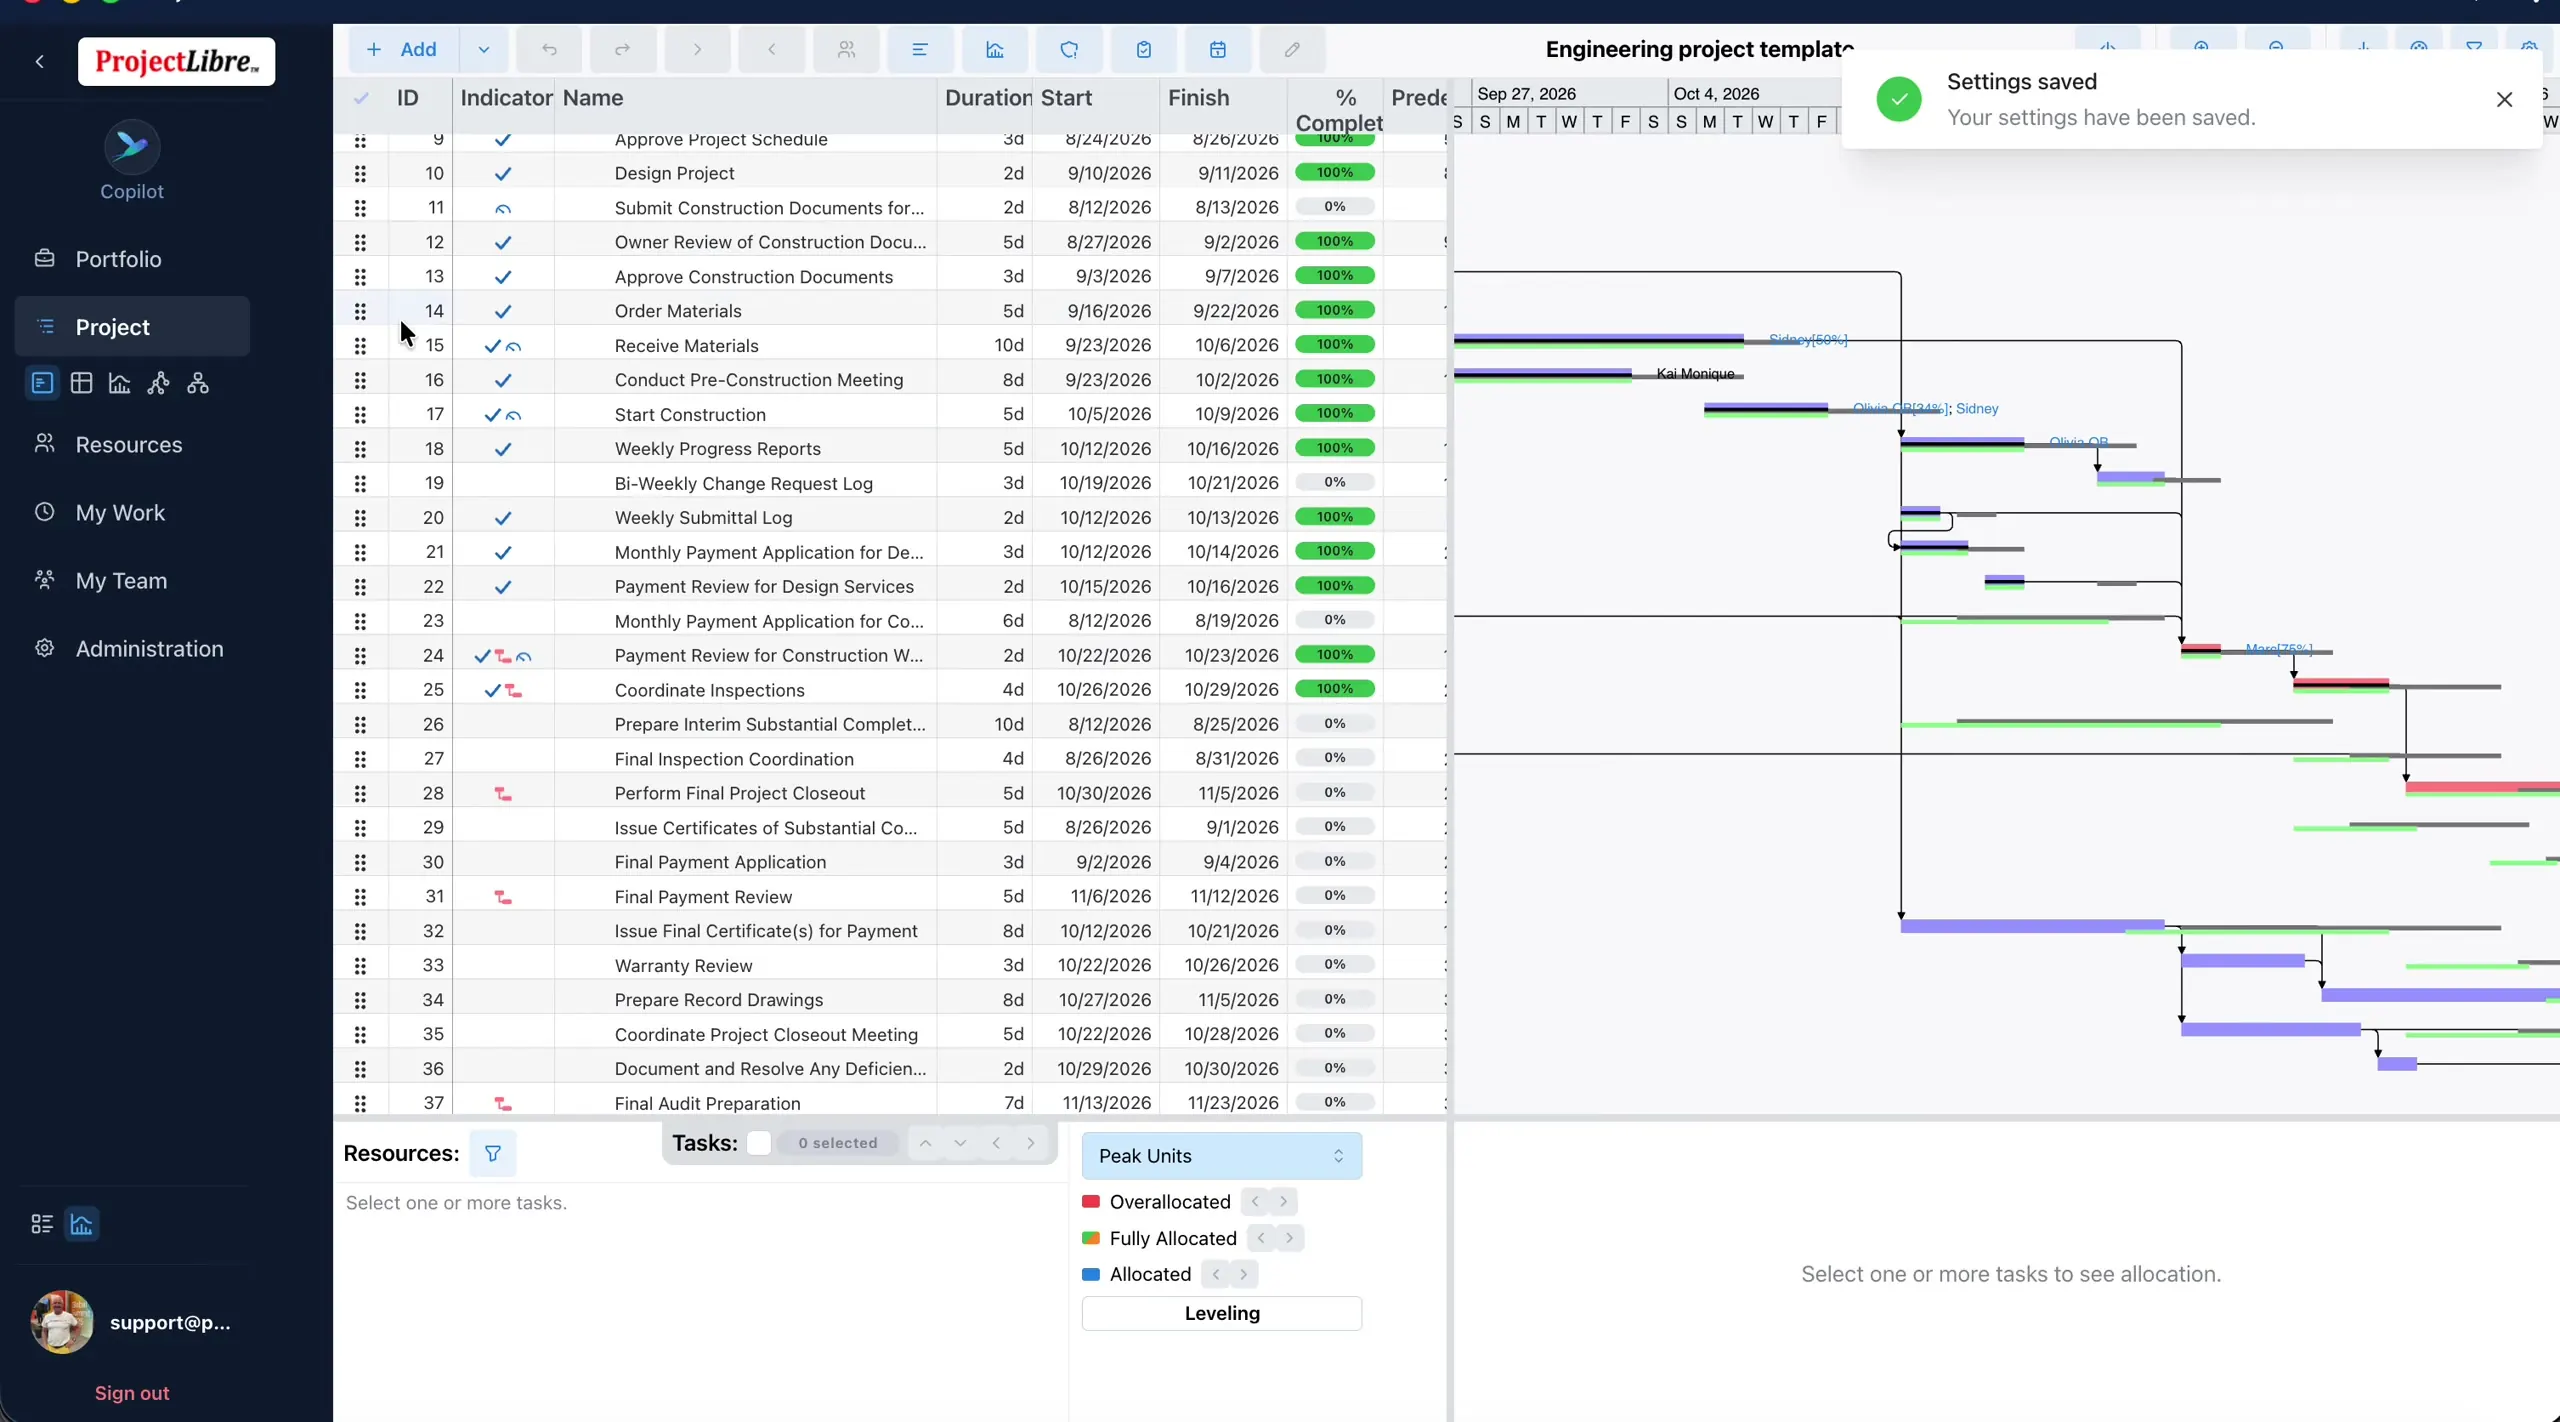The height and width of the screenshot is (1422, 2560).
Task: Open My Work in the sidebar
Action: [132, 512]
